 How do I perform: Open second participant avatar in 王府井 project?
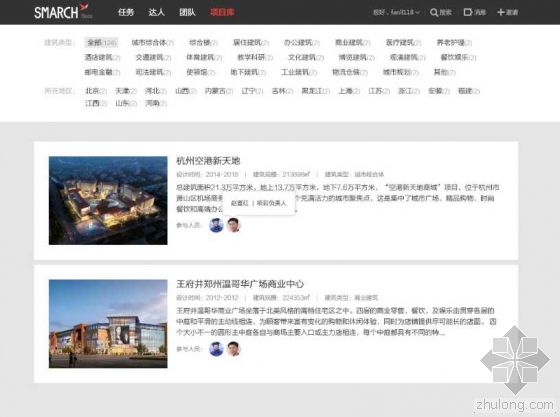(234, 349)
